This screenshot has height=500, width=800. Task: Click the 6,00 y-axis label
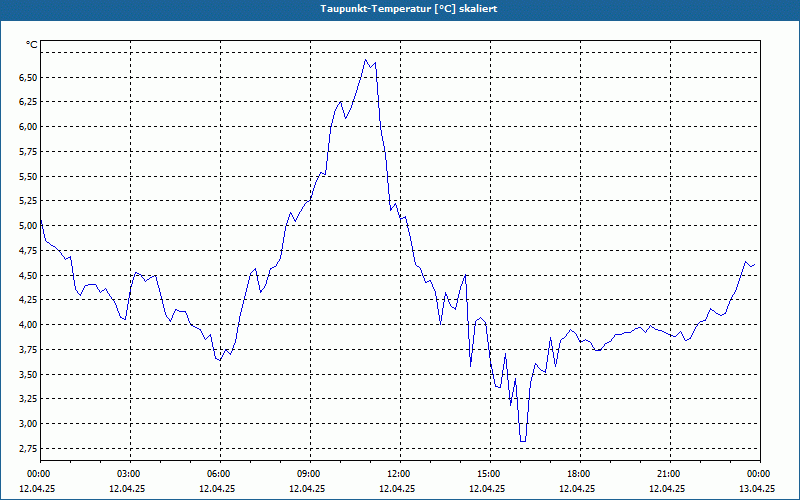pos(28,127)
